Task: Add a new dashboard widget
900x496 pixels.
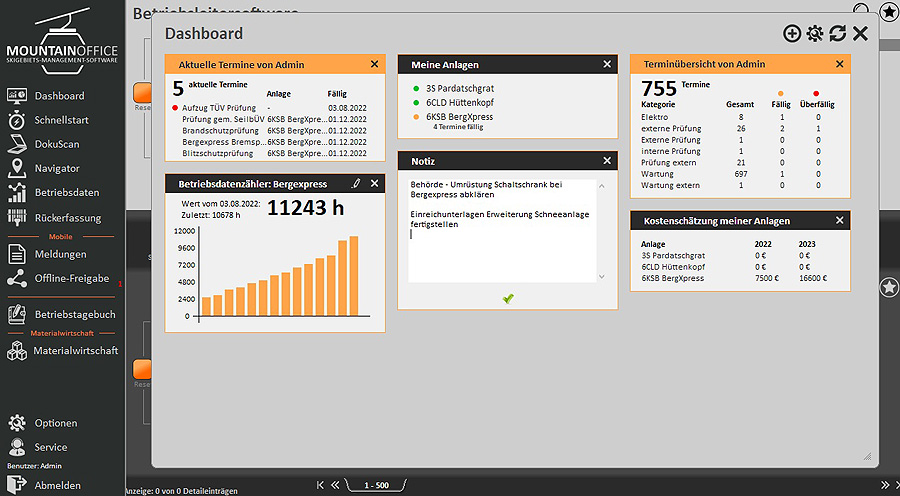Action: pyautogui.click(x=792, y=34)
